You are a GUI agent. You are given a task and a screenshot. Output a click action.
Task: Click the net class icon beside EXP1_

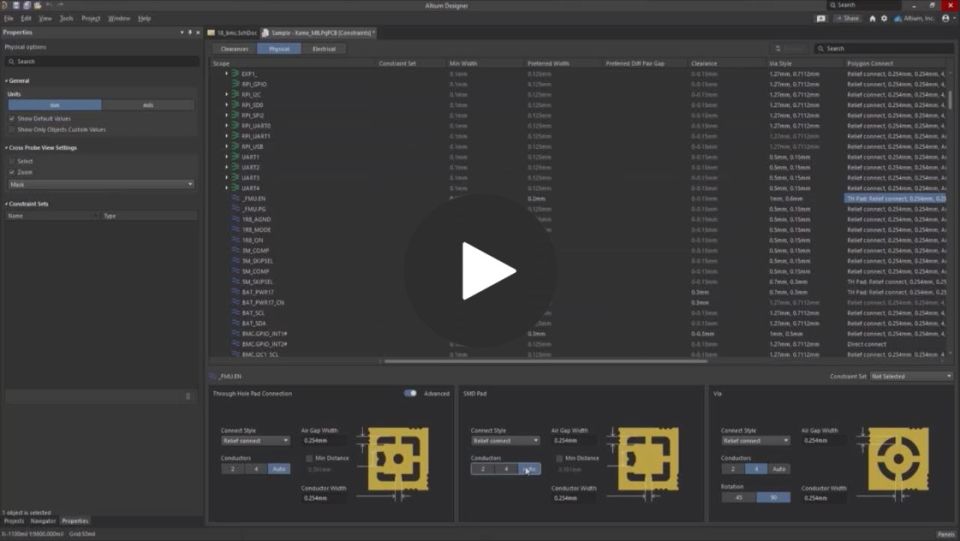(x=235, y=73)
